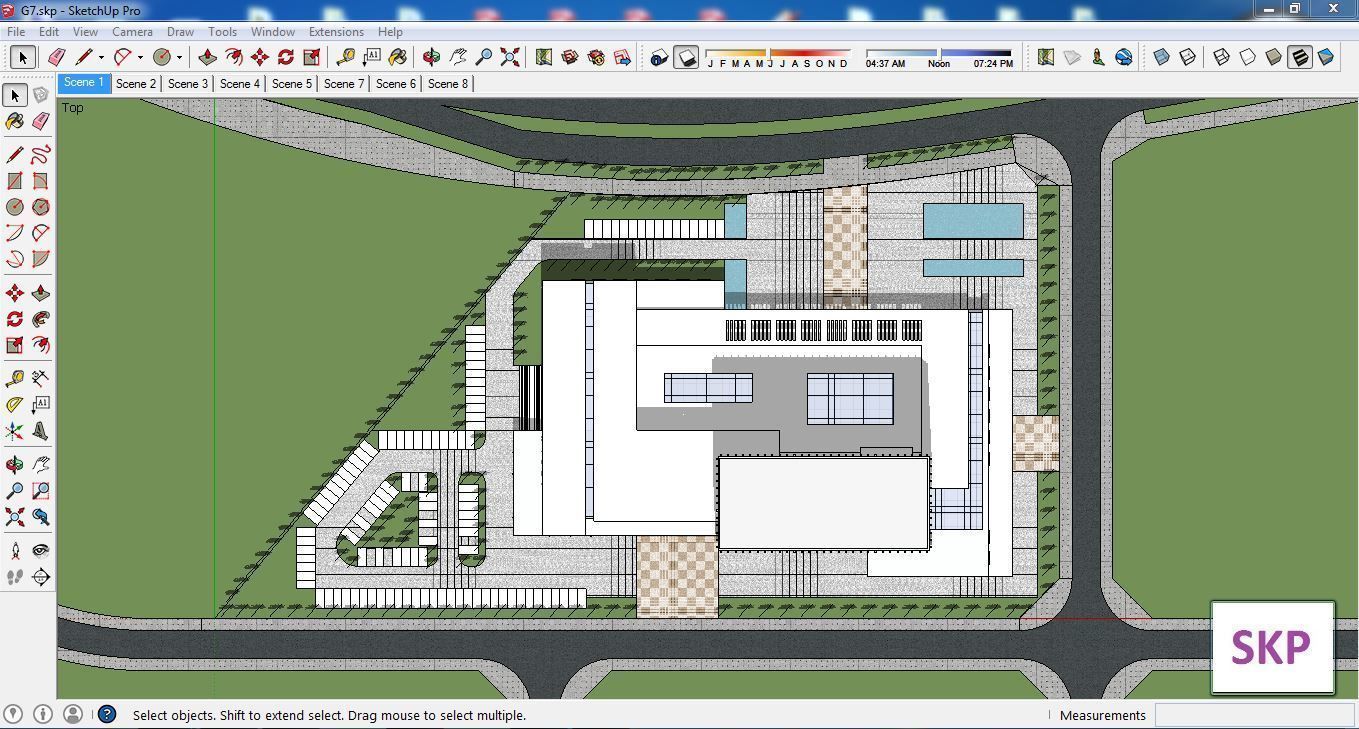Select the 3D Text tool in left palette
1359x729 pixels.
[x=41, y=431]
